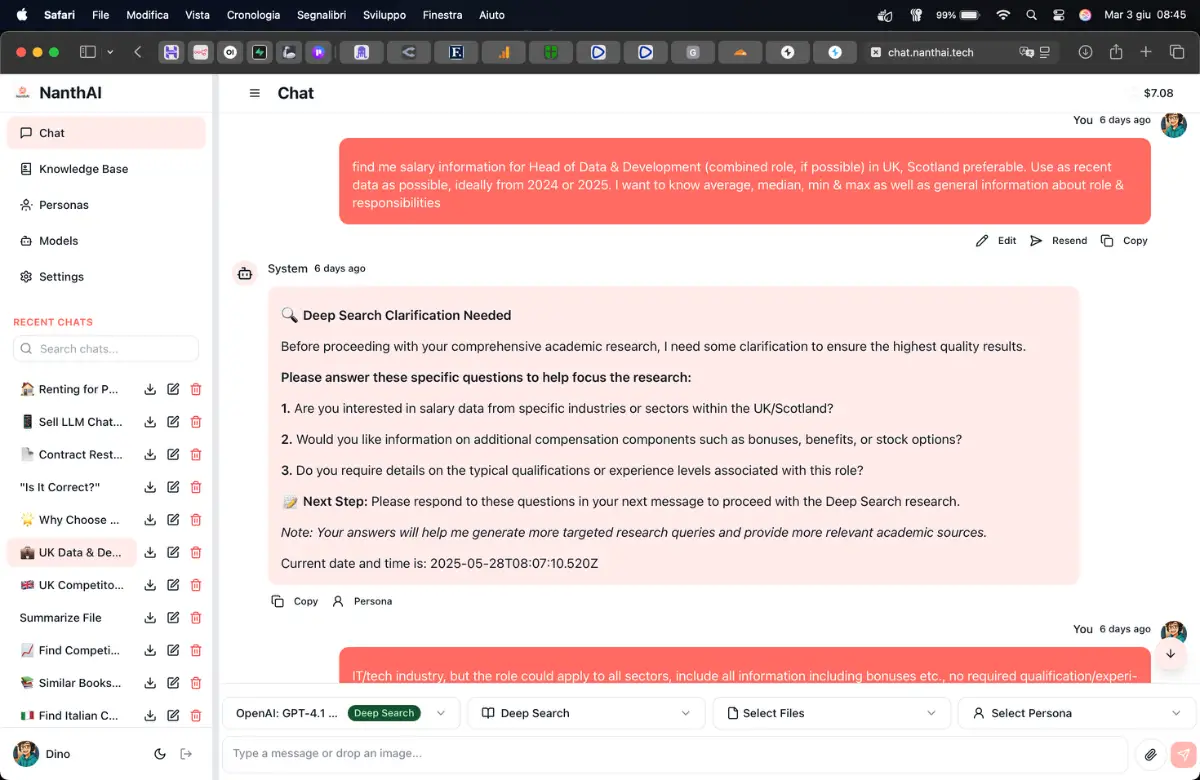Viewport: 1200px width, 780px height.
Task: Click Resend under the first message
Action: pos(1059,241)
